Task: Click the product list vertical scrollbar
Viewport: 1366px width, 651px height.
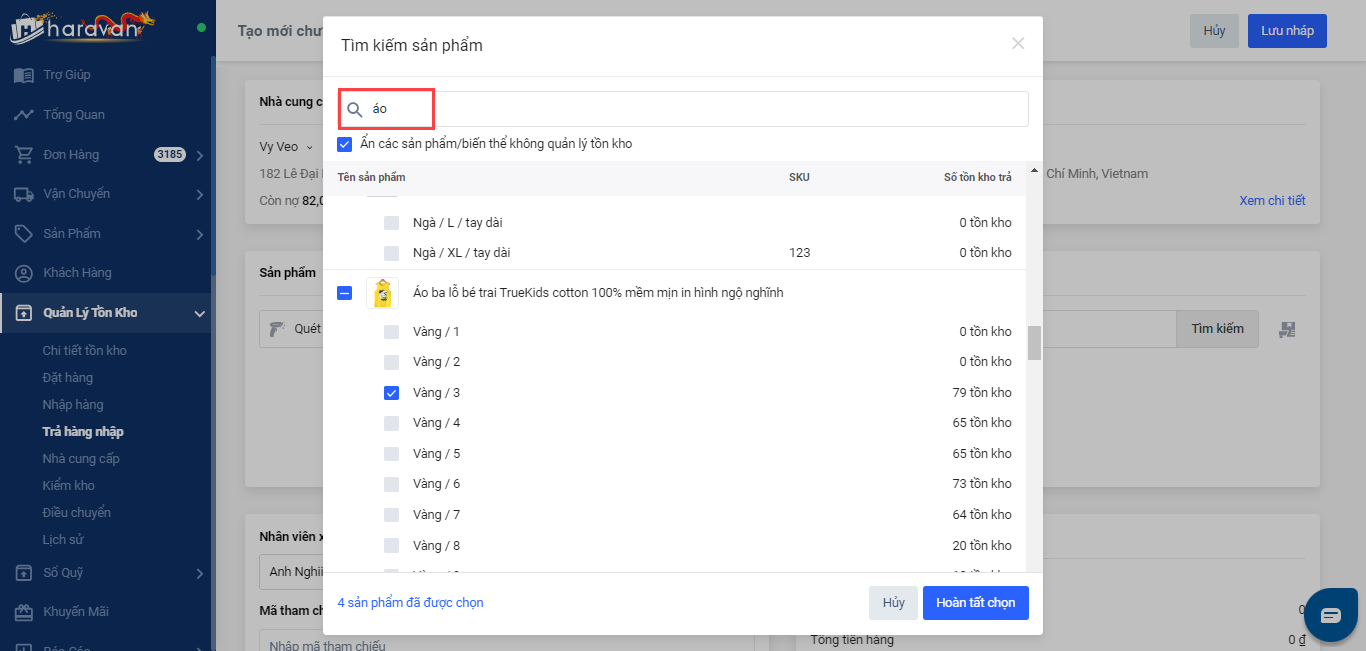Action: click(1034, 343)
